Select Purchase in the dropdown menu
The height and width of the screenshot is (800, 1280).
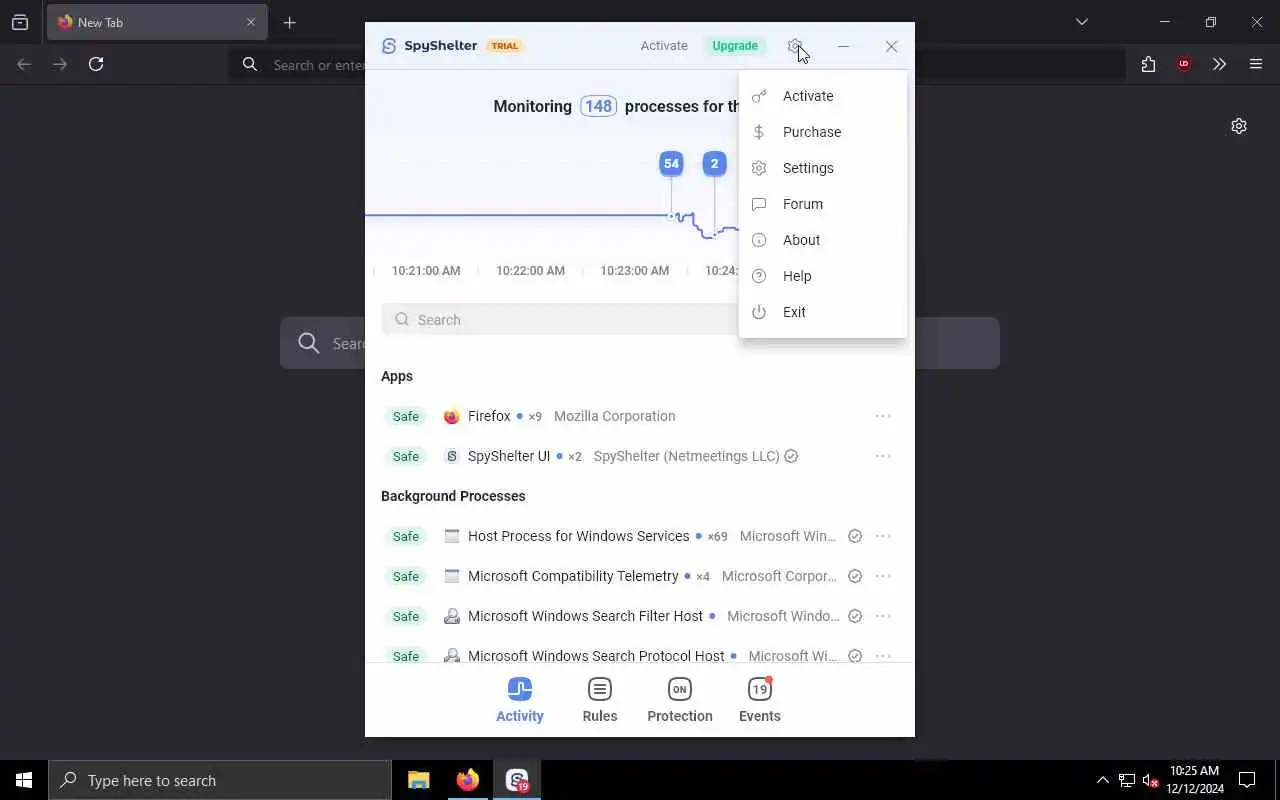[x=823, y=132]
